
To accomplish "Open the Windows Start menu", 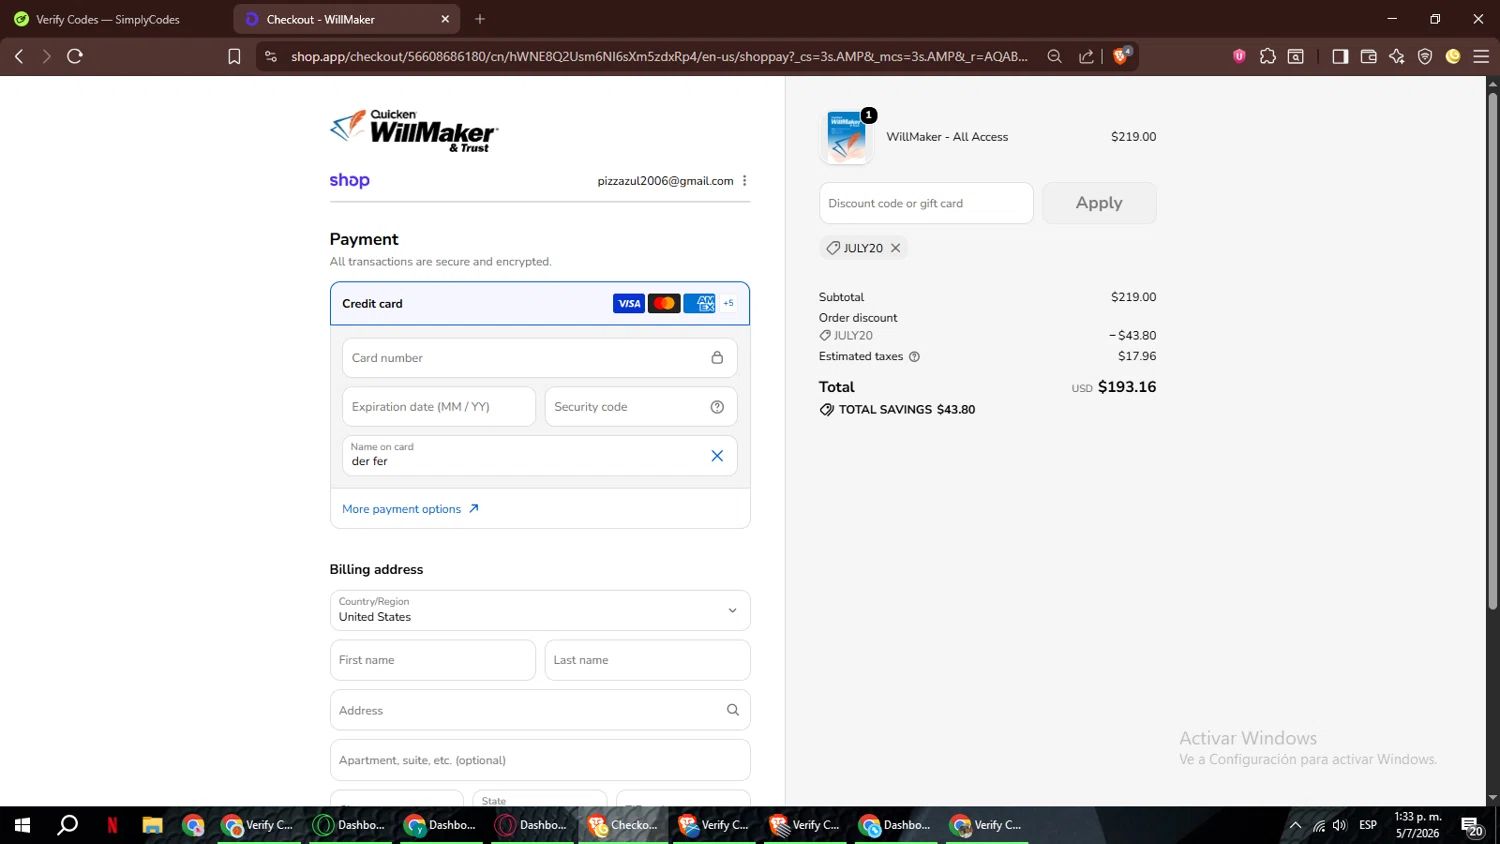I will [22, 825].
